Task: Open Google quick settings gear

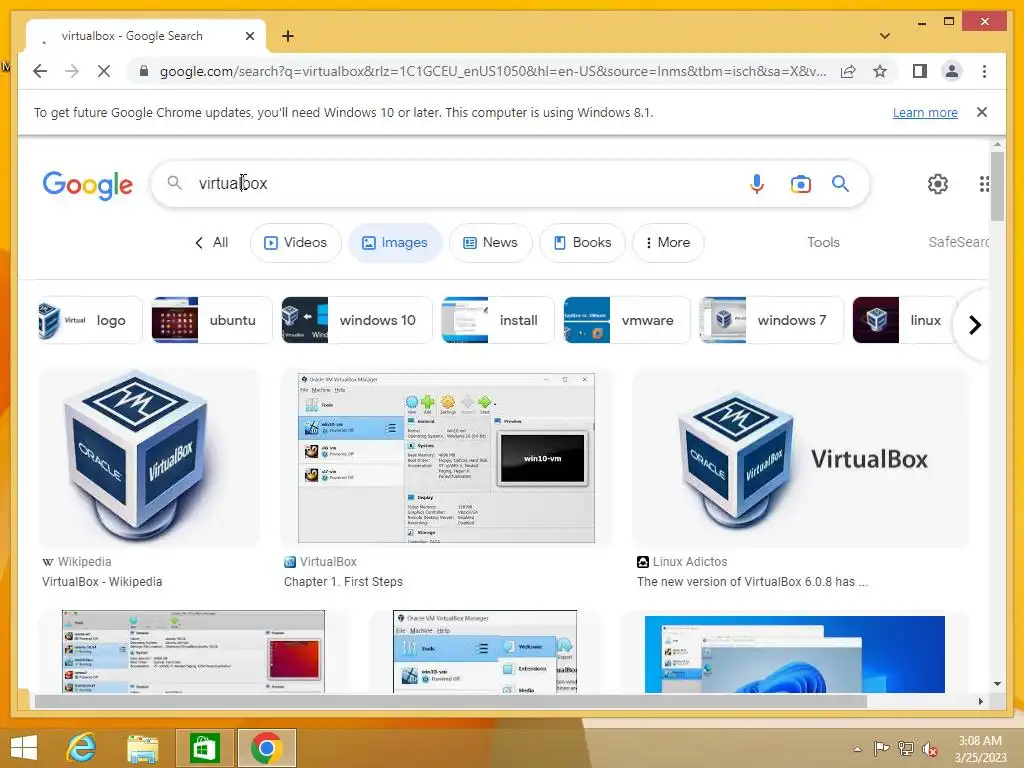Action: pos(938,184)
